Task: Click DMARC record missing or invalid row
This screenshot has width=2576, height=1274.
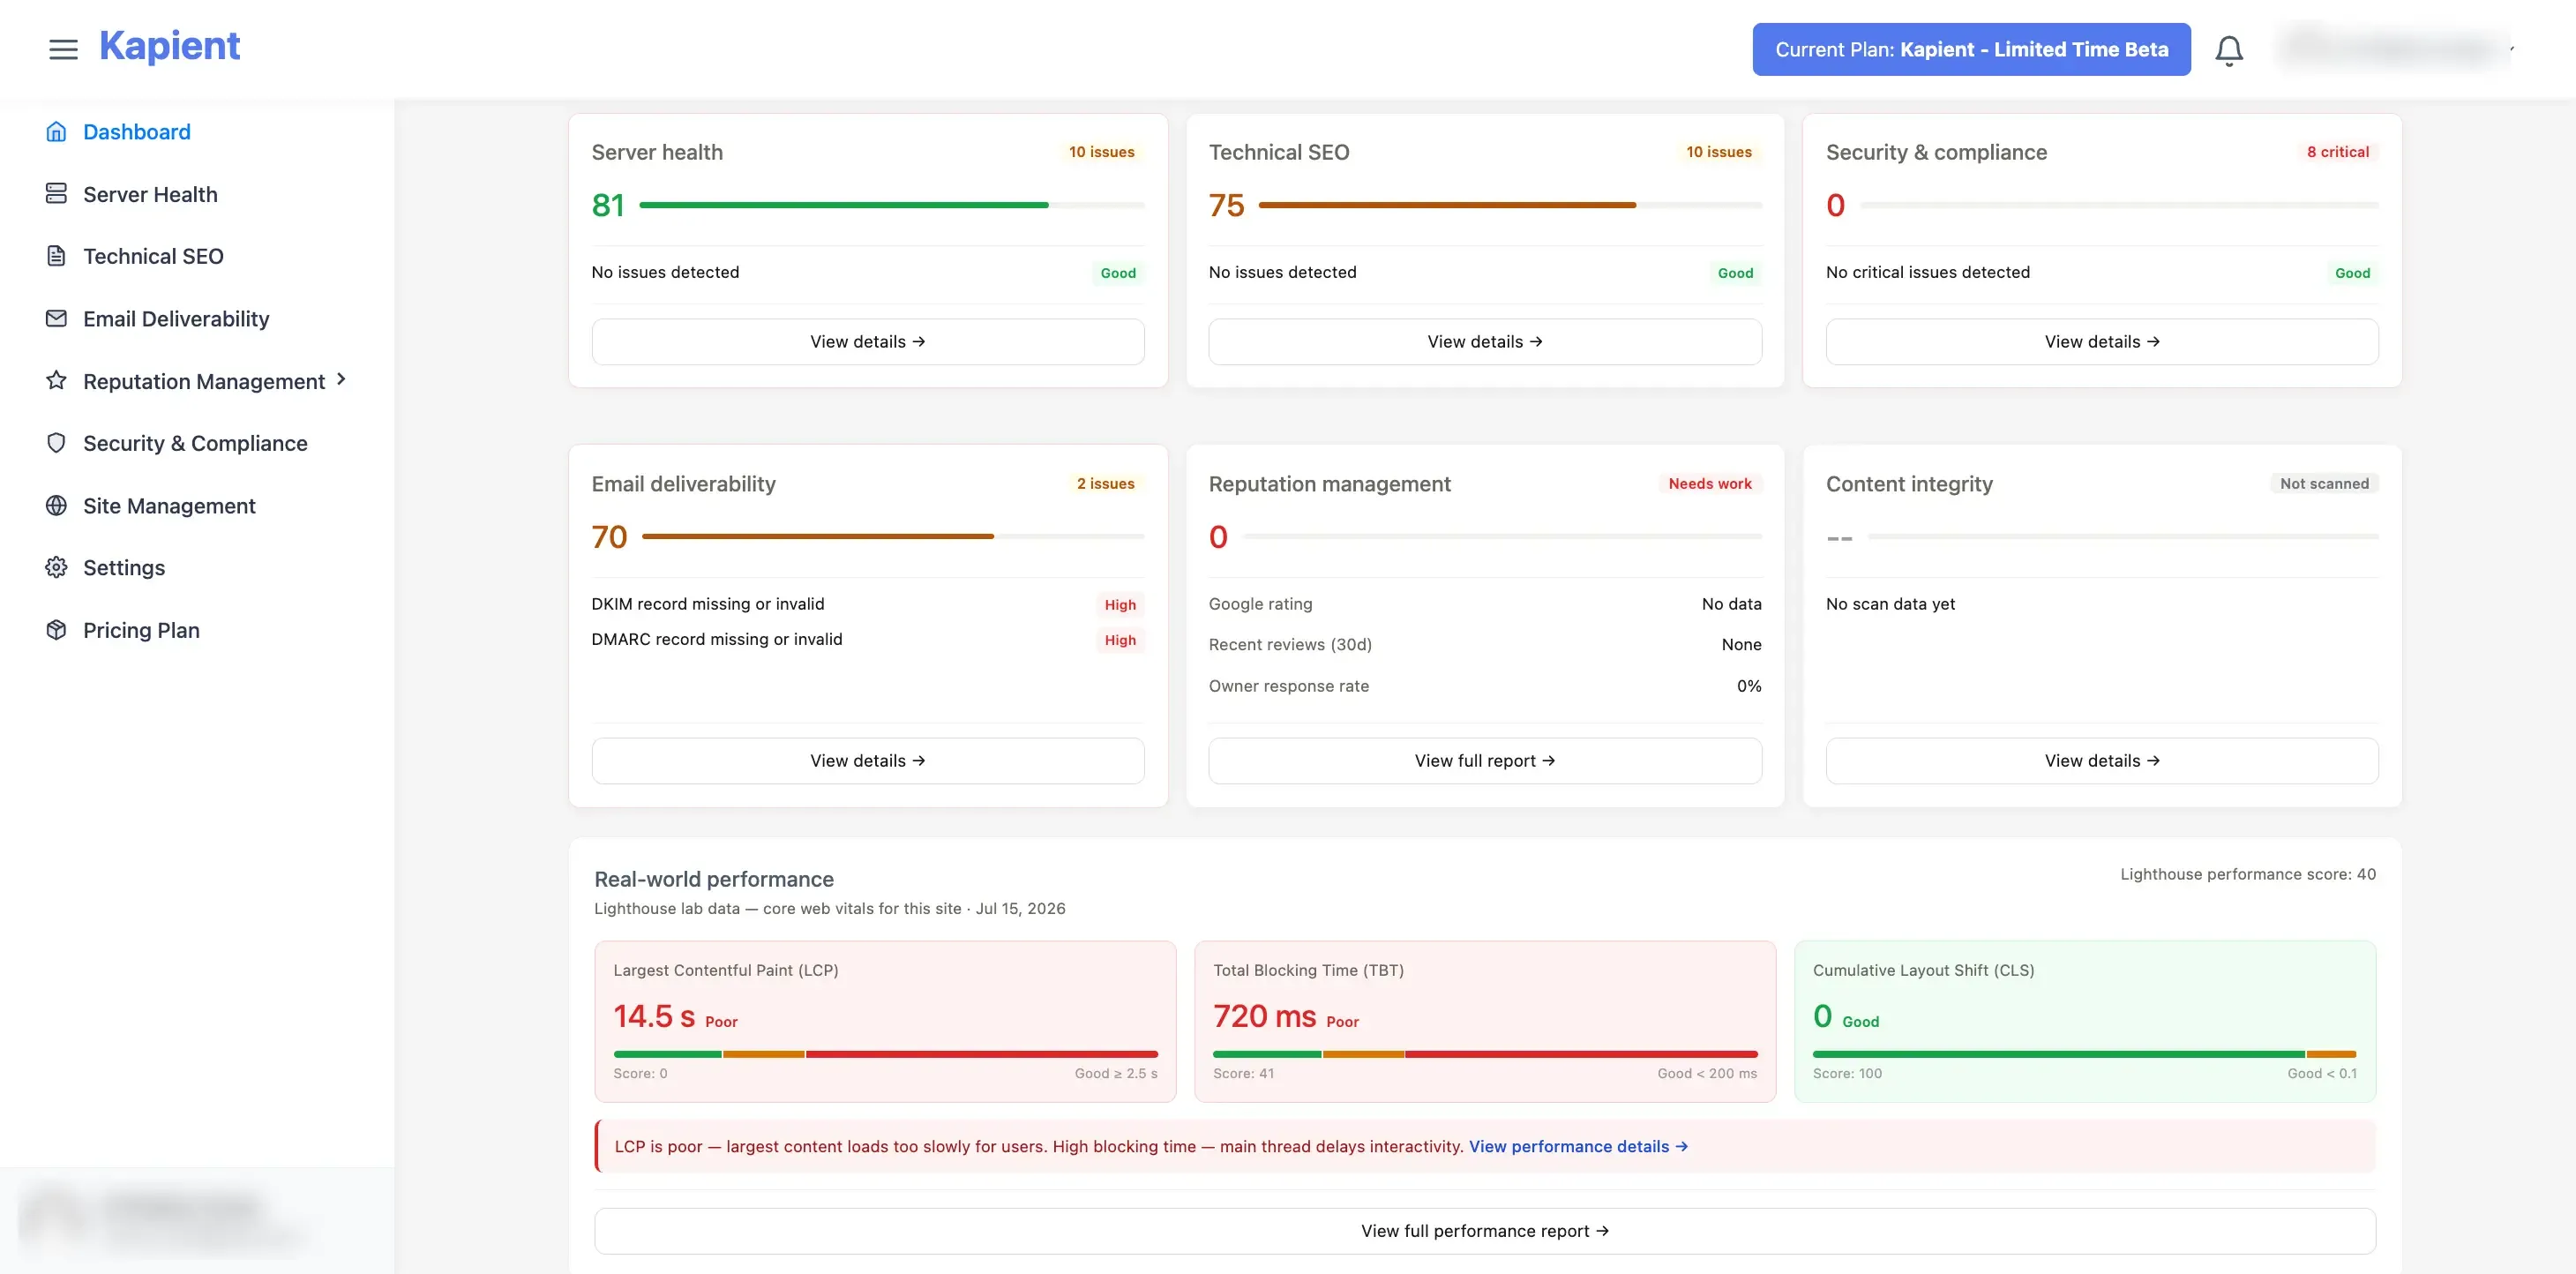Action: 868,640
